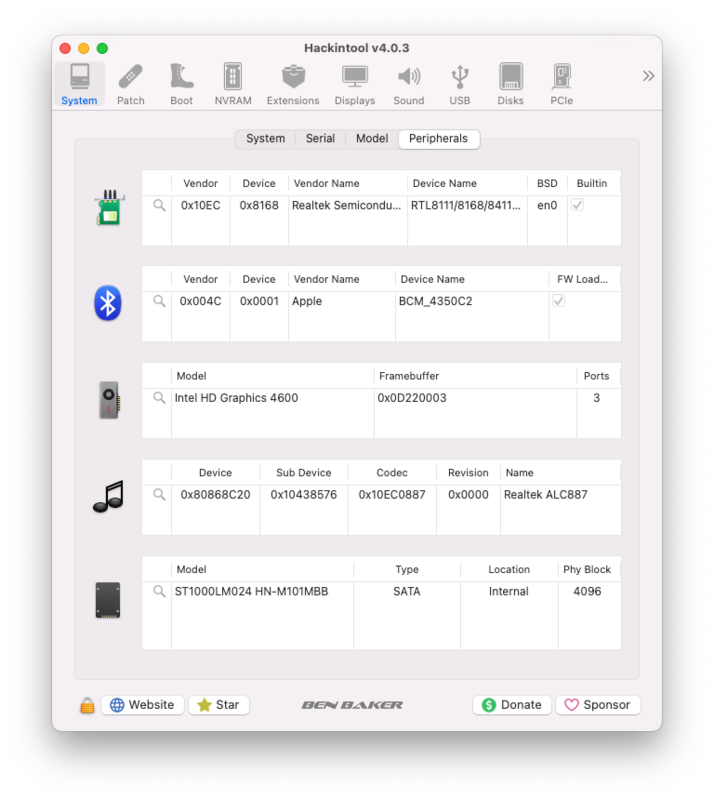This screenshot has height=800, width=714.
Task: Open the Disks toolbar section
Action: (x=510, y=85)
